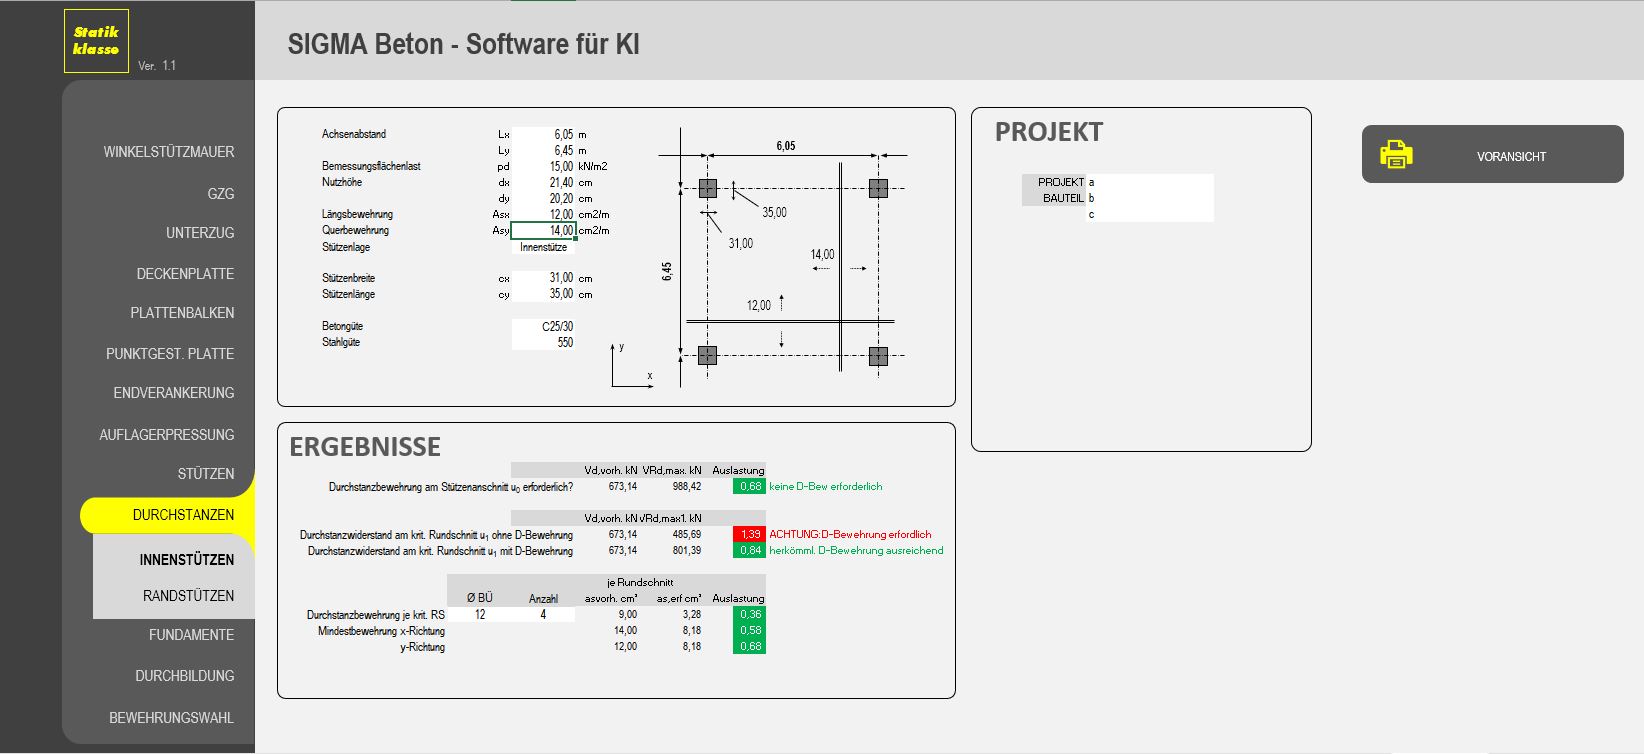Open the WINKELSTÜTZMAUER module
This screenshot has height=754, width=1644.
tap(168, 152)
